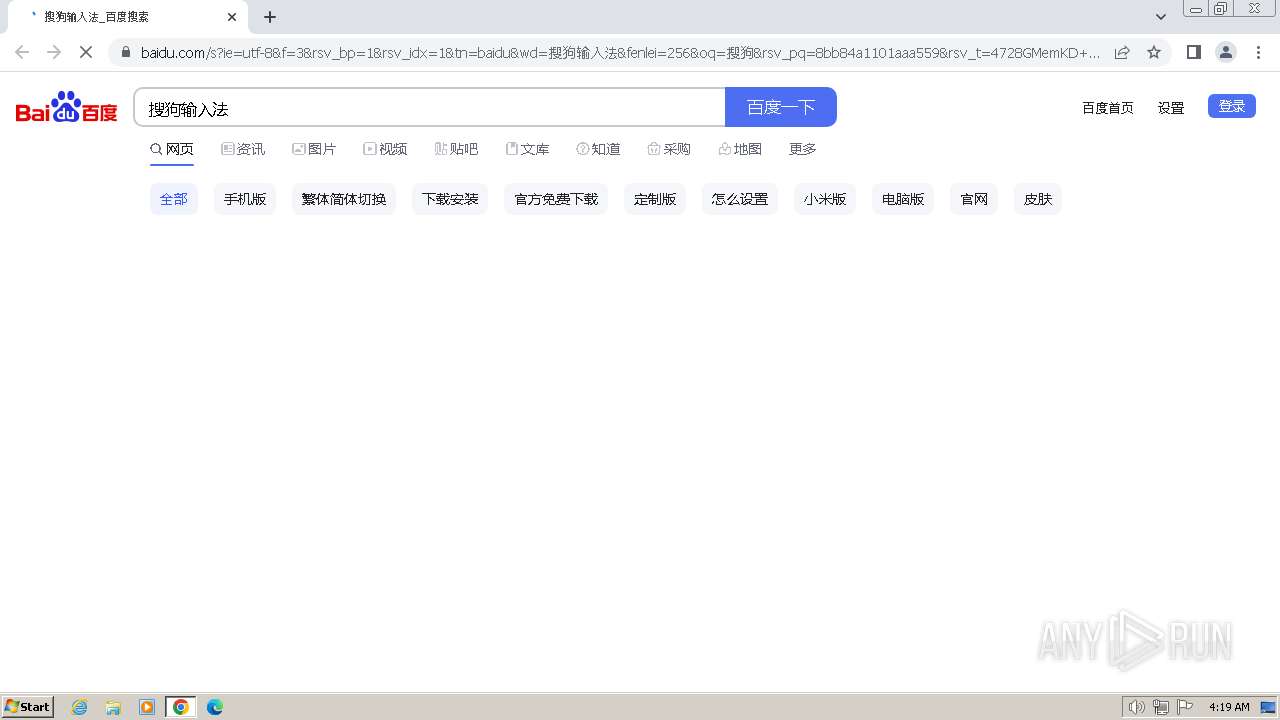Switch to the 地图 tab
Screen dimensions: 1280x720
pos(740,149)
